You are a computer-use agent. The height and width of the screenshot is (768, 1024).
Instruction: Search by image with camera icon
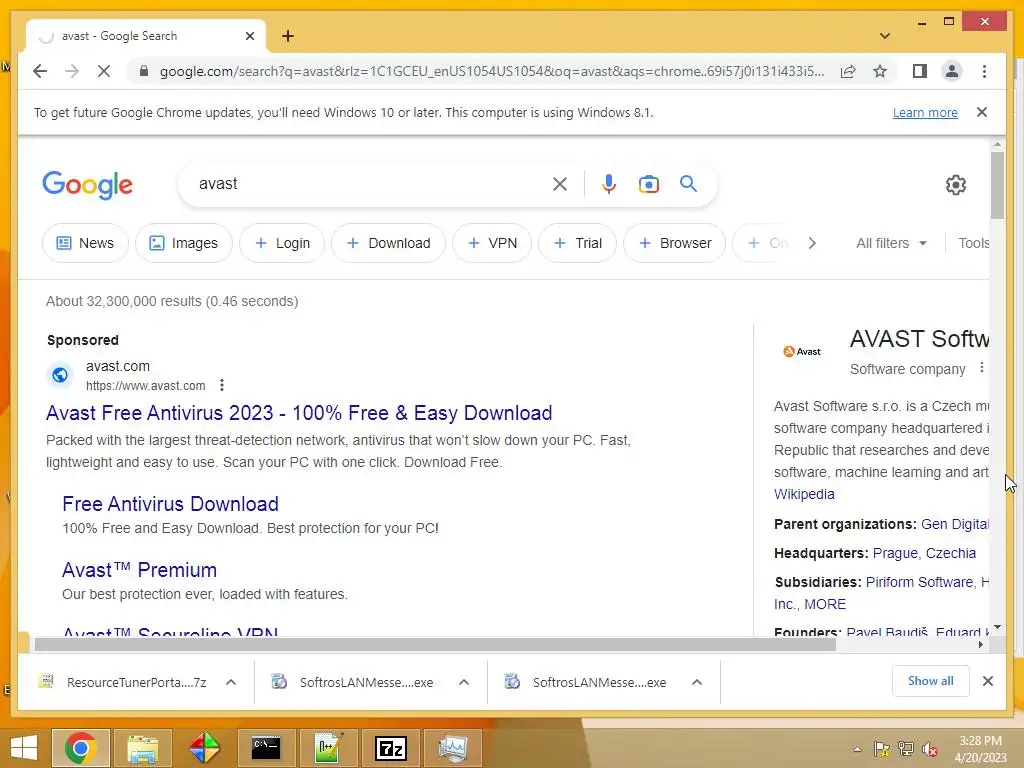648,184
